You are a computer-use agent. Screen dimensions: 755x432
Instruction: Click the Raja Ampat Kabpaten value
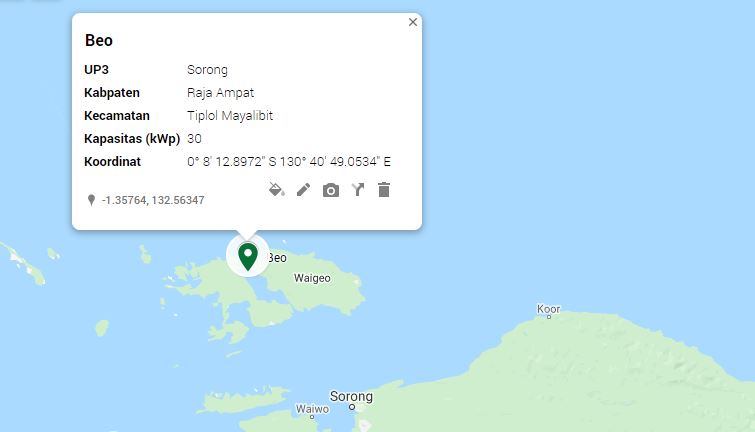click(x=220, y=92)
